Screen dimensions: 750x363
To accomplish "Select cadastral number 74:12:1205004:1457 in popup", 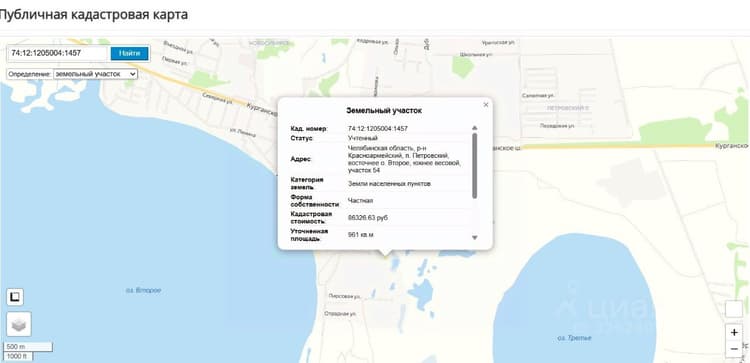I will coord(378,129).
